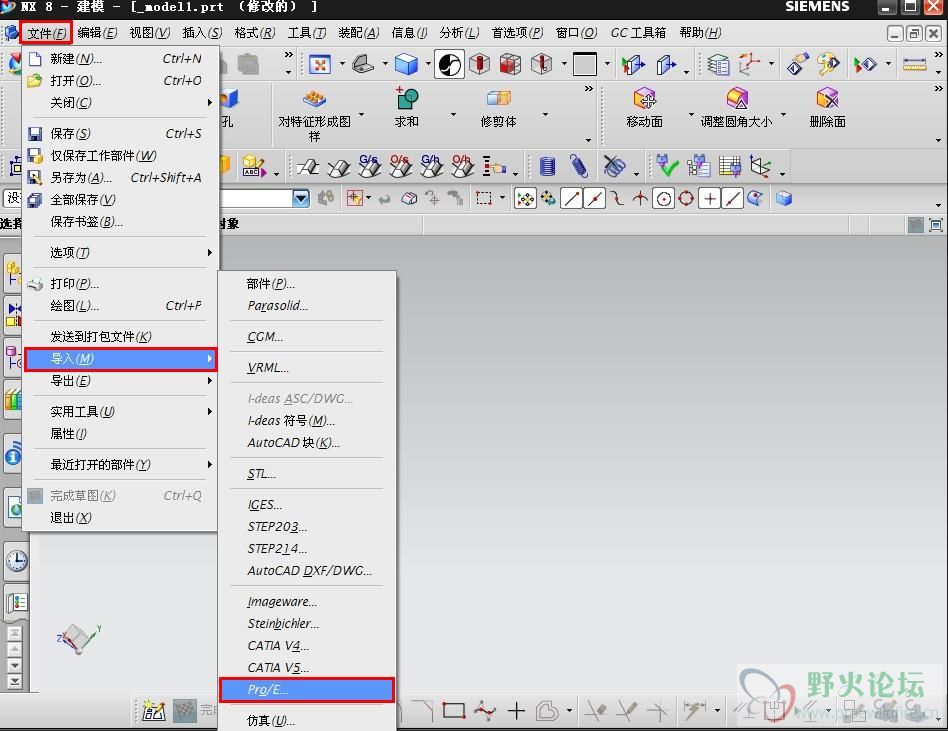Open the Roles palette sidebar tab
This screenshot has height=731, width=948.
[x=16, y=602]
